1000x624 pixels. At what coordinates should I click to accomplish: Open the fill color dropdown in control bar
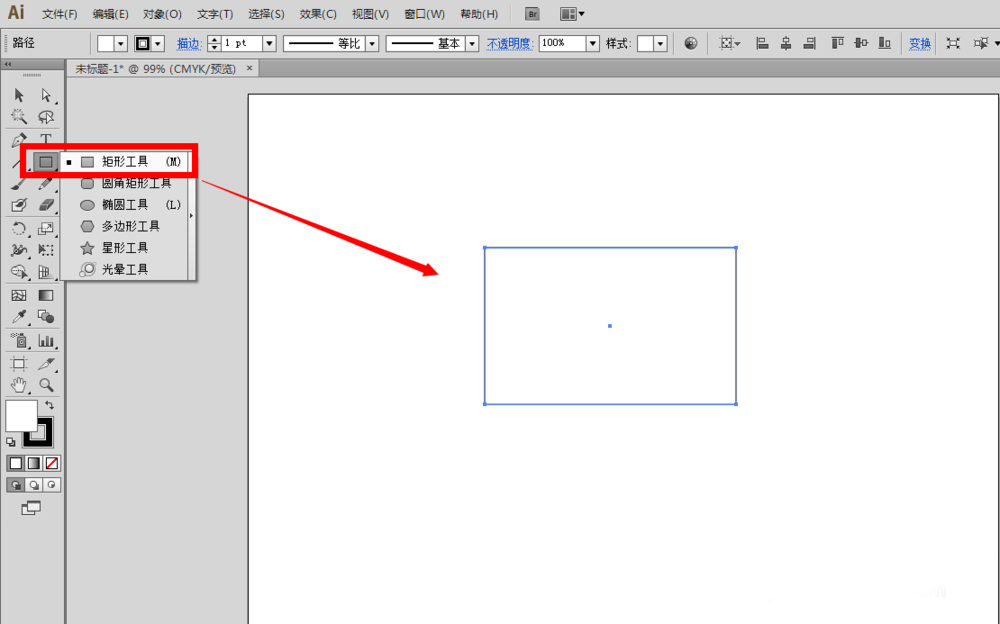point(121,44)
